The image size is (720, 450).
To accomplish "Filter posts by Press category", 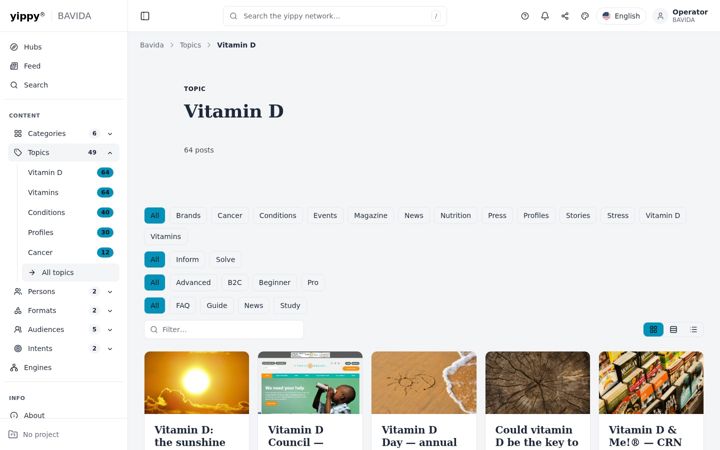I will (497, 215).
